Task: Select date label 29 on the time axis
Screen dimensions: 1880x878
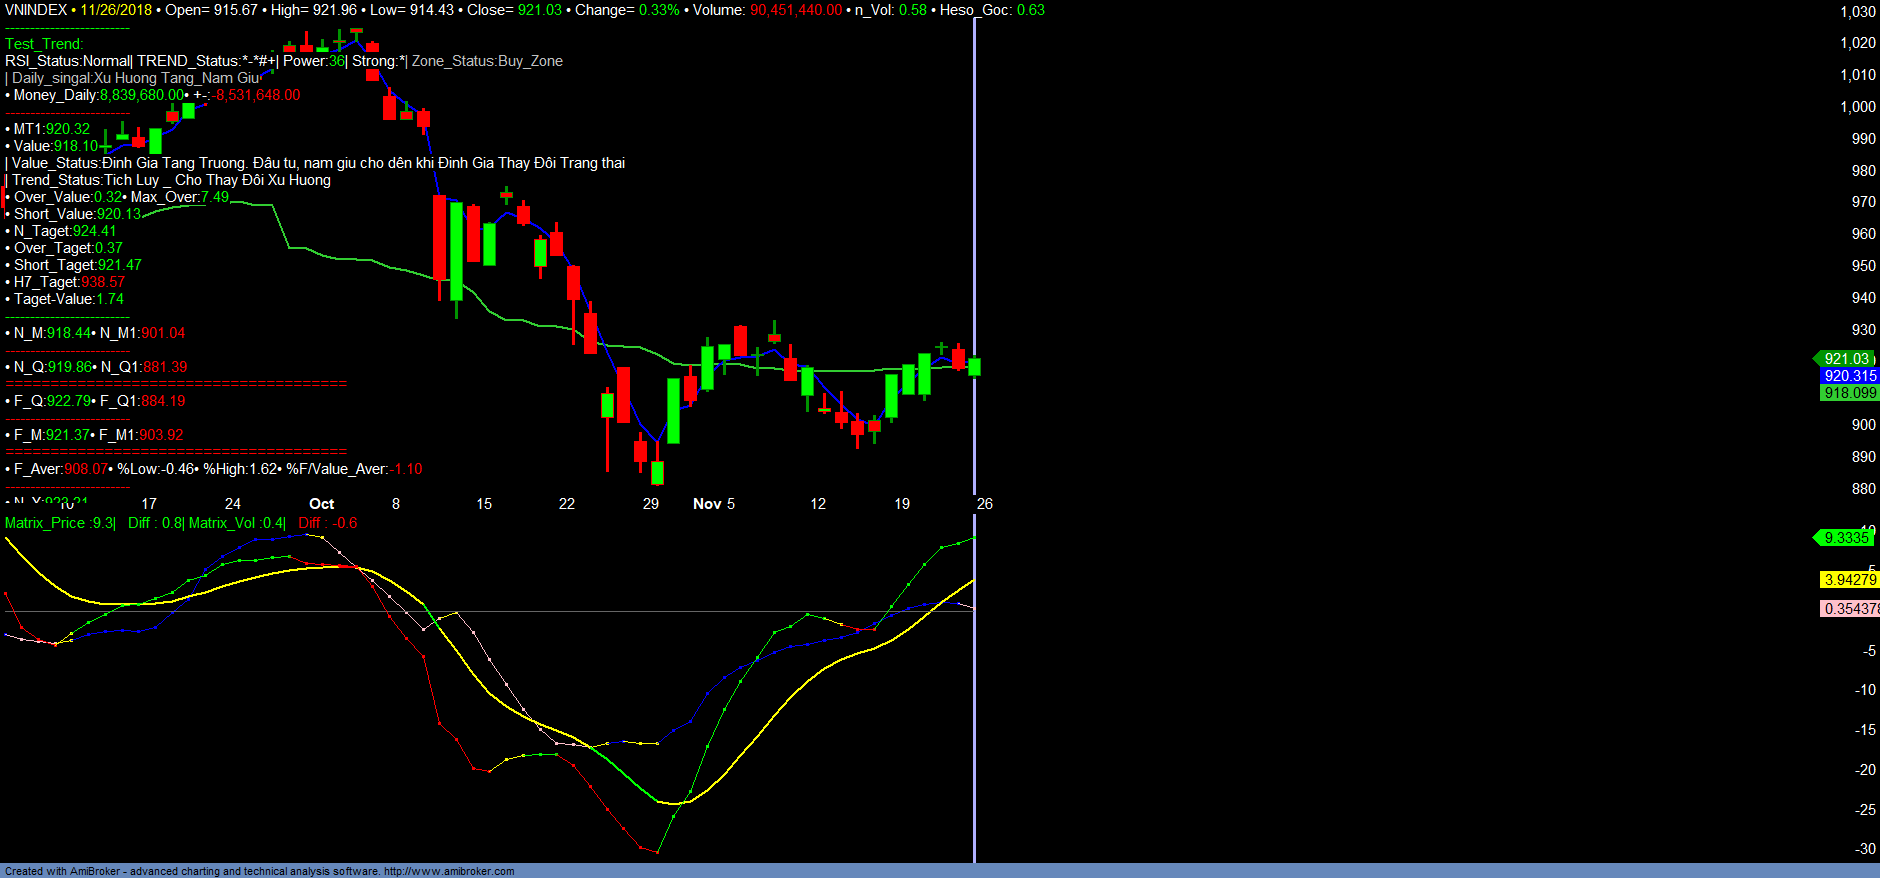Action: (651, 504)
